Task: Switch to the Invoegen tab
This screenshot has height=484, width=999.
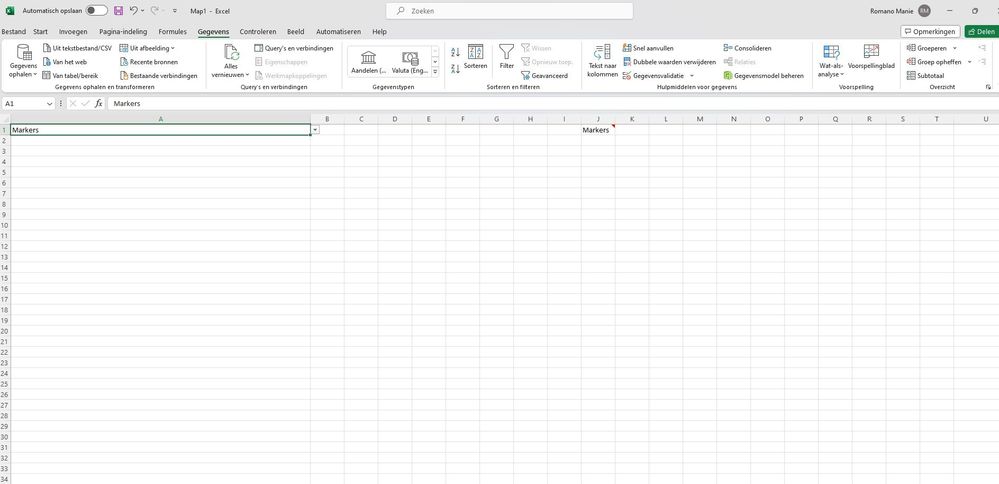Action: [73, 31]
